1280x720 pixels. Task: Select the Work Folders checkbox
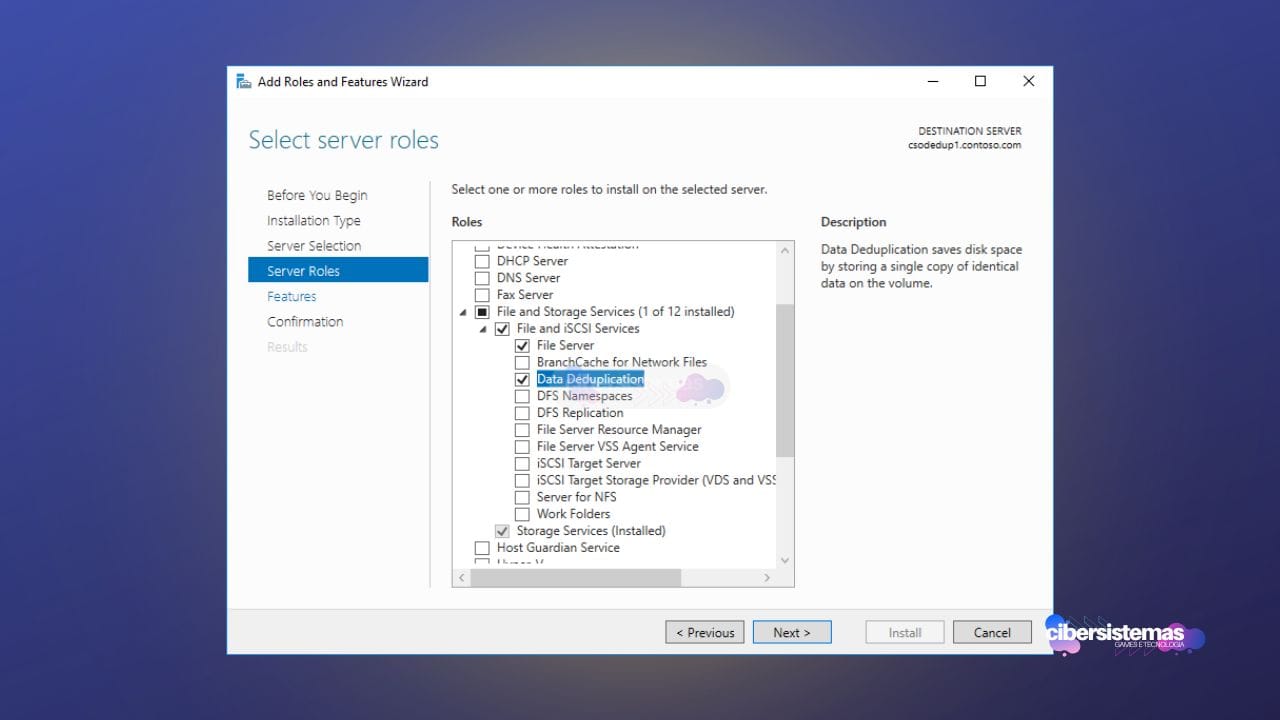tap(522, 514)
